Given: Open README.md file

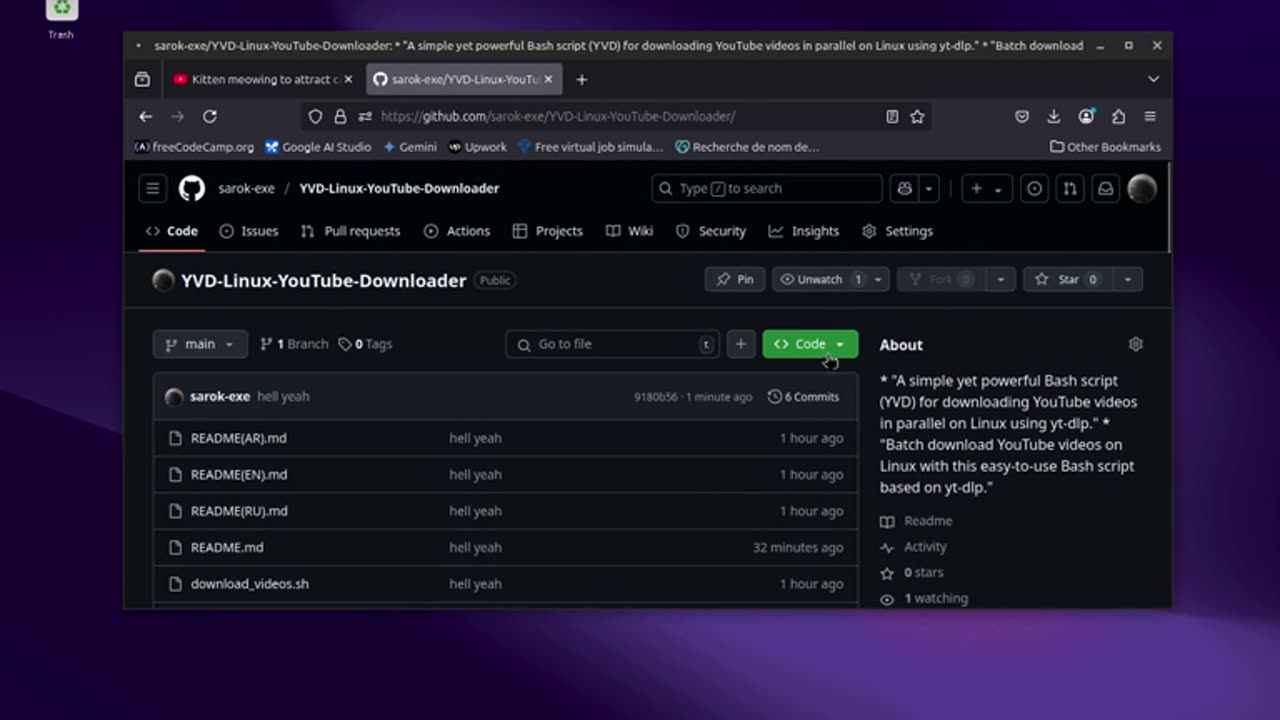Looking at the screenshot, I should click(227, 547).
